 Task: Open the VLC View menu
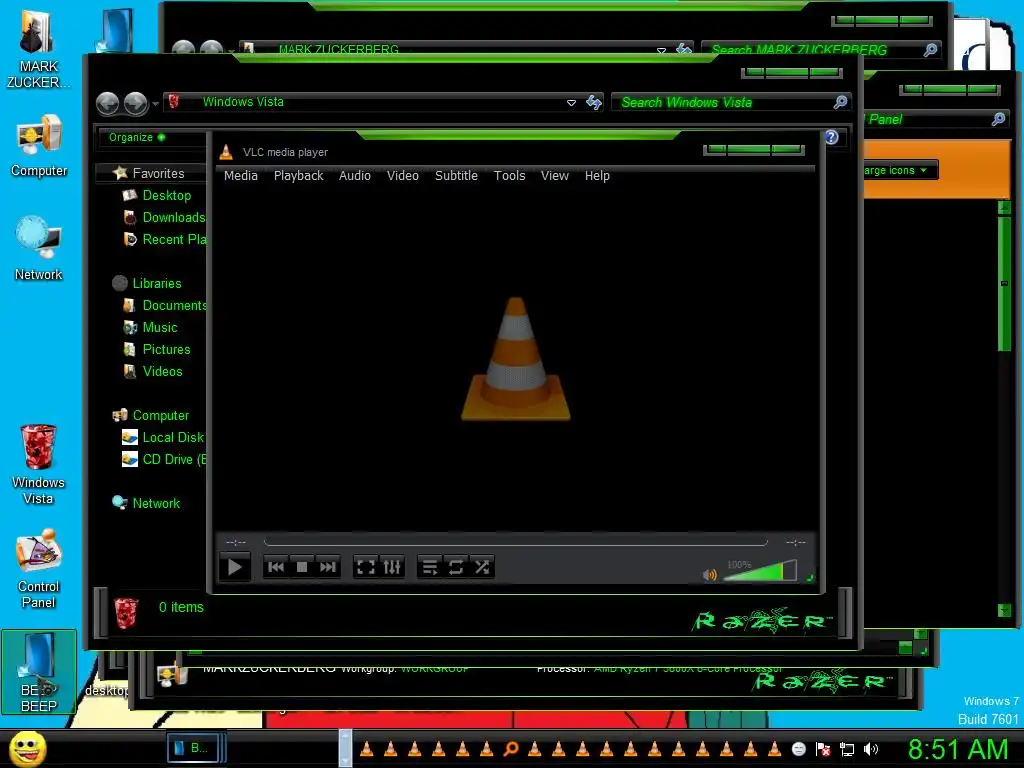coord(554,176)
